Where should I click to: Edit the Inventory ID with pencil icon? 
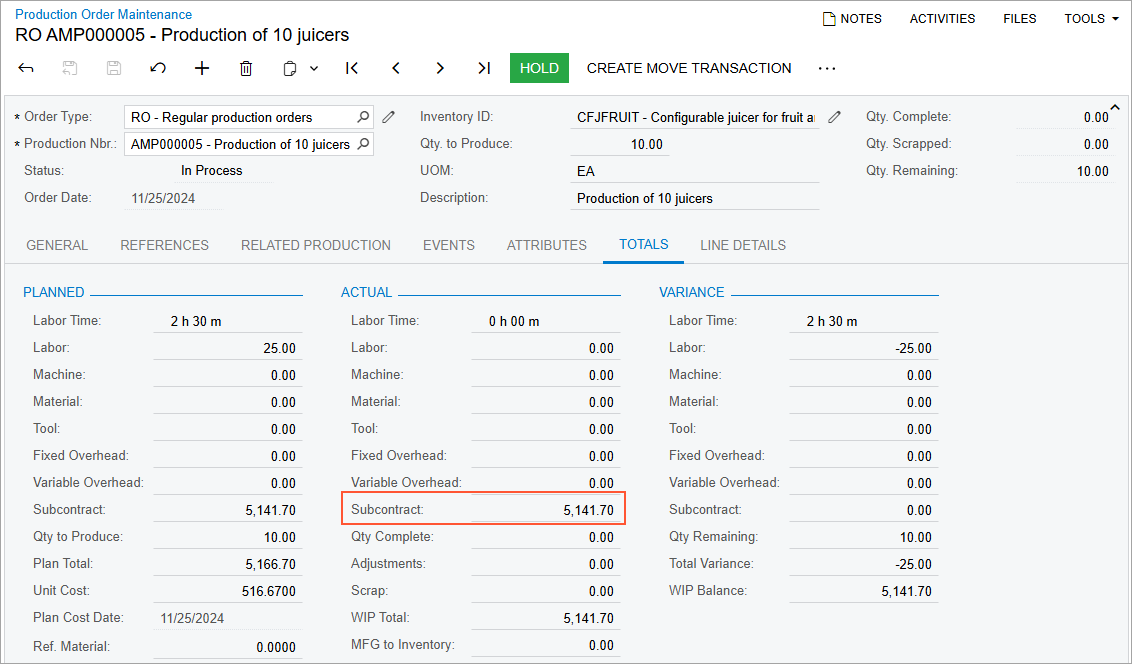(835, 117)
